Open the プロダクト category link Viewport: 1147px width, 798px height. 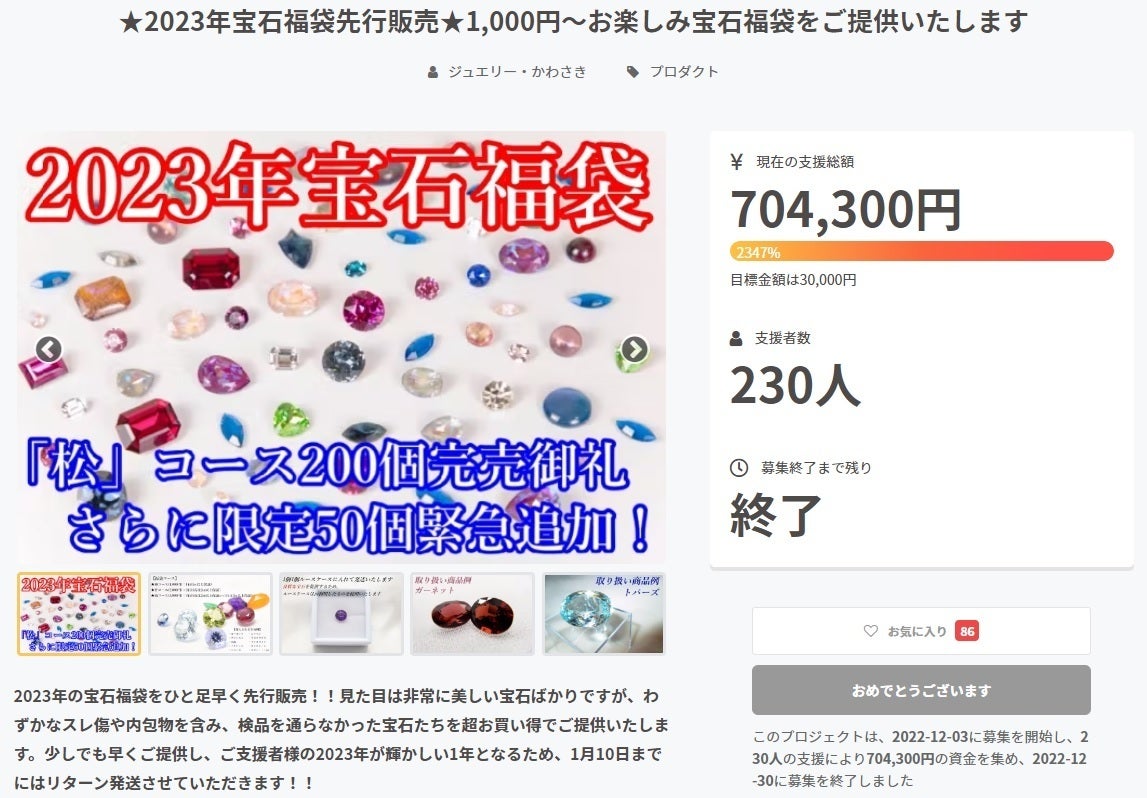[684, 72]
